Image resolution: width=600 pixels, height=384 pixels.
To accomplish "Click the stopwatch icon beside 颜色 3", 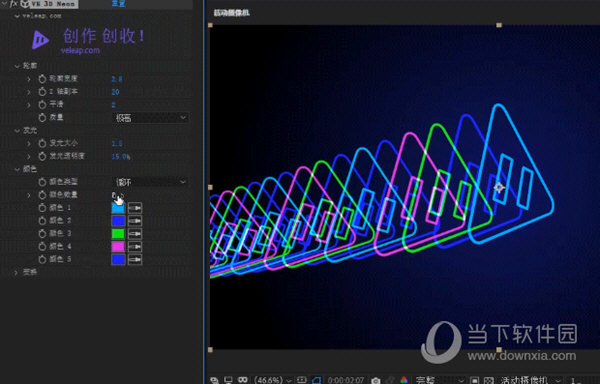I will [x=42, y=234].
